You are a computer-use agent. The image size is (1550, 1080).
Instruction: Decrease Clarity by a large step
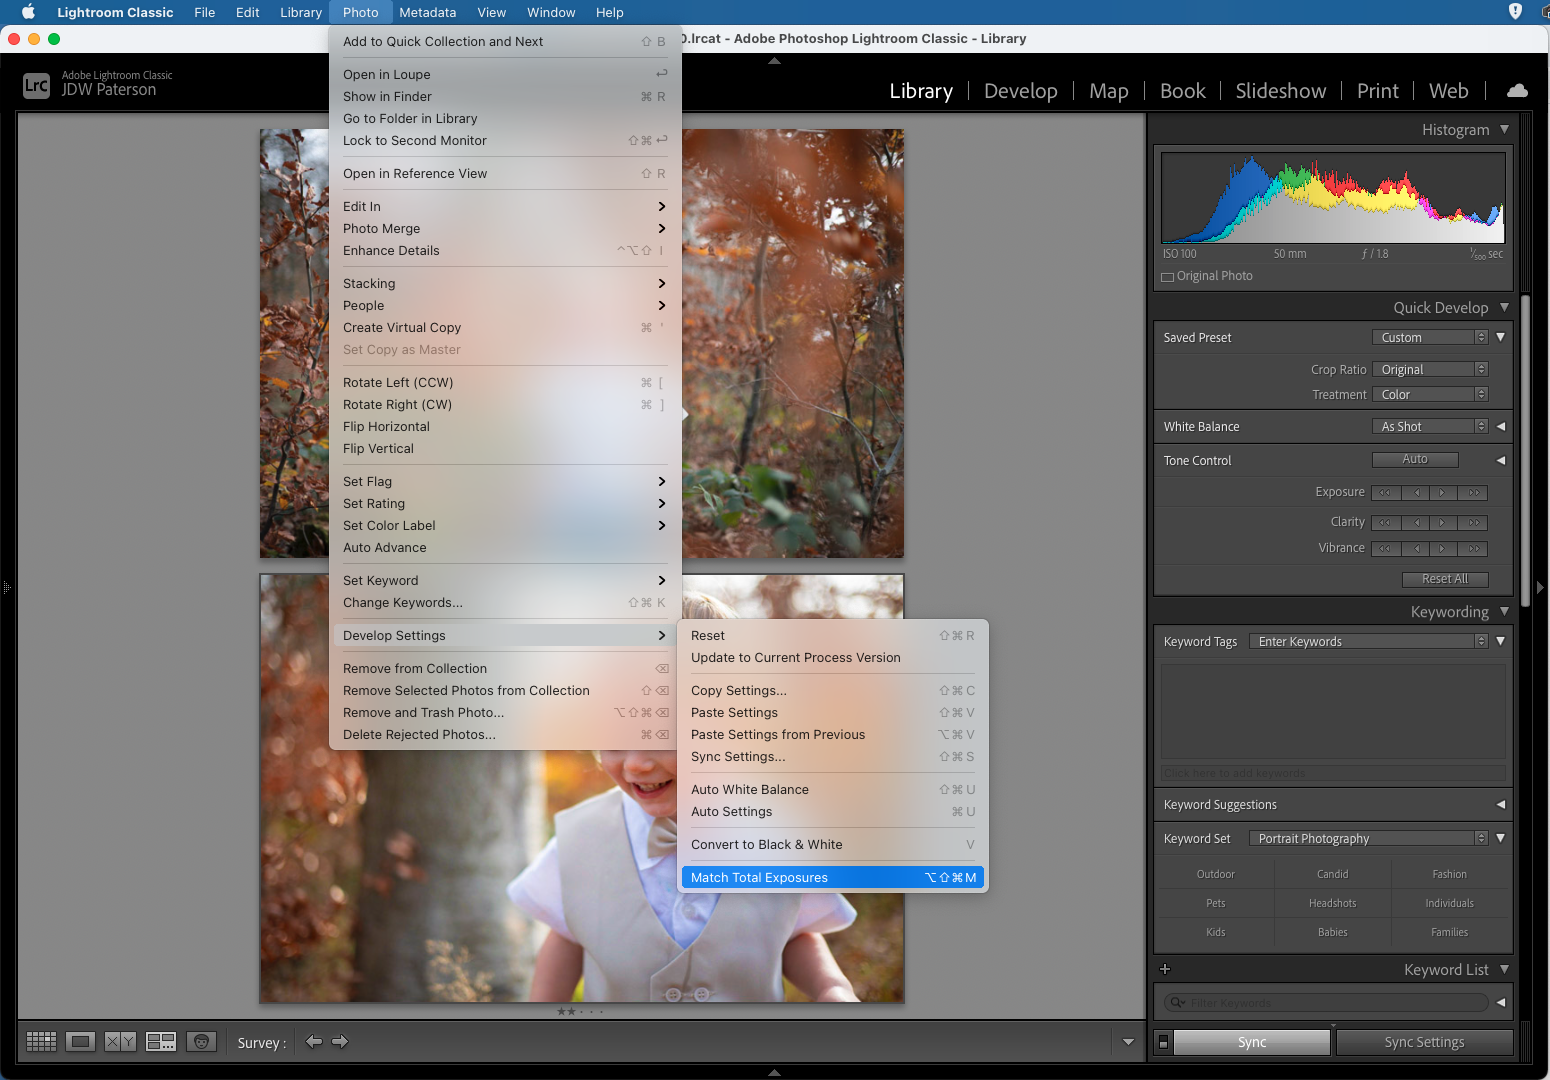point(1385,523)
